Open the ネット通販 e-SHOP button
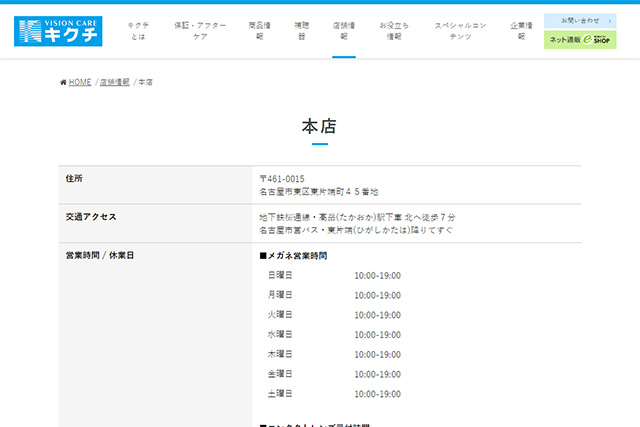The width and height of the screenshot is (640, 427). tap(580, 40)
